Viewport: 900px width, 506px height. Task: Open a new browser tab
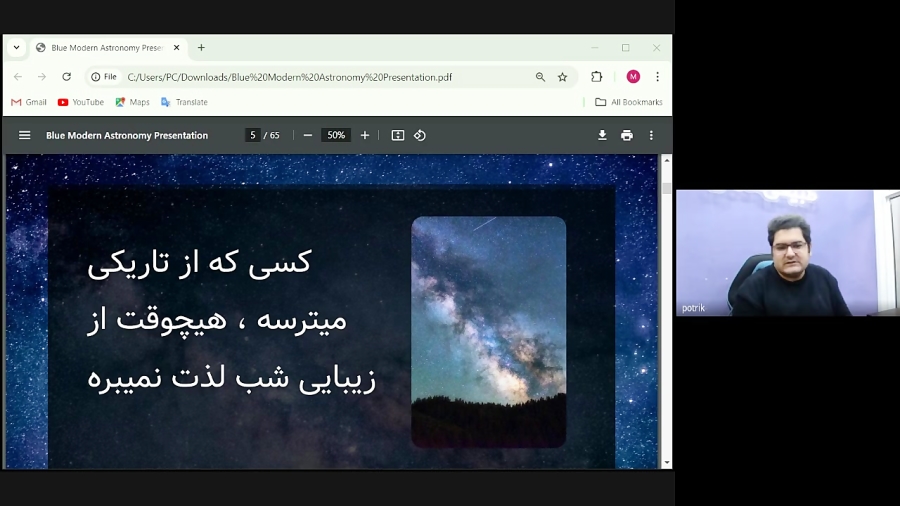tap(201, 48)
